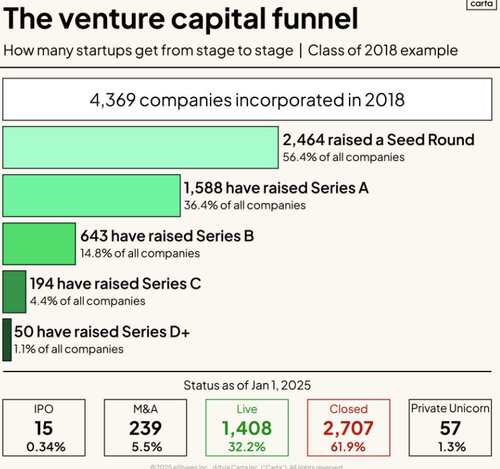Select the Series A green bar
Image resolution: width=500 pixels, height=469 pixels.
click(x=91, y=196)
